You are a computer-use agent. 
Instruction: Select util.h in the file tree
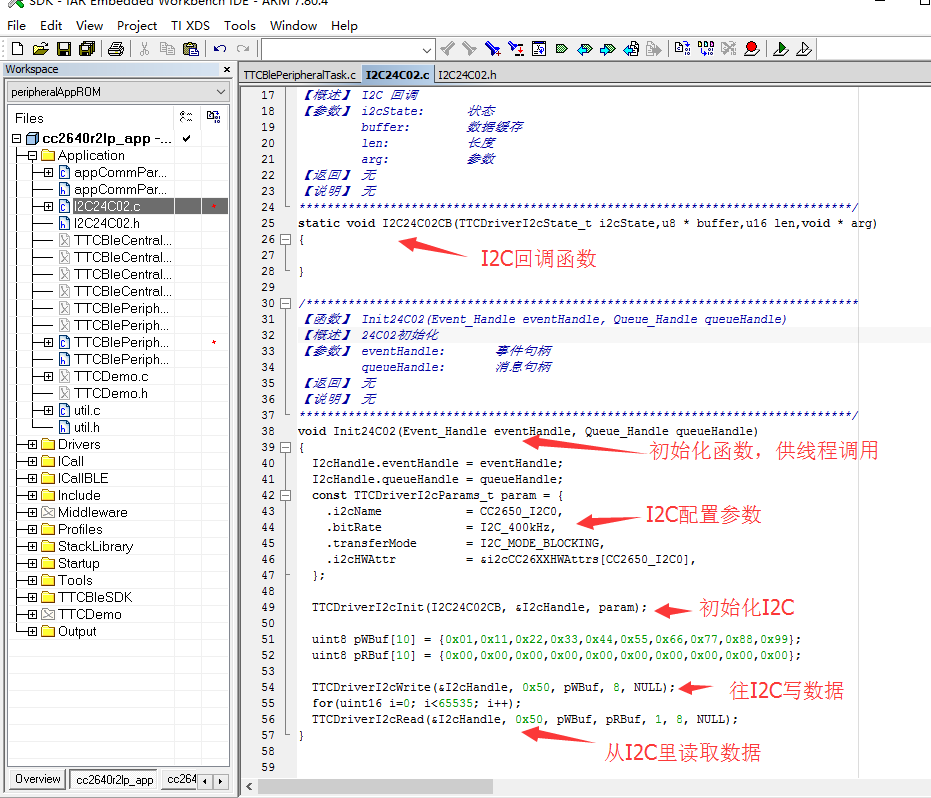click(x=87, y=428)
